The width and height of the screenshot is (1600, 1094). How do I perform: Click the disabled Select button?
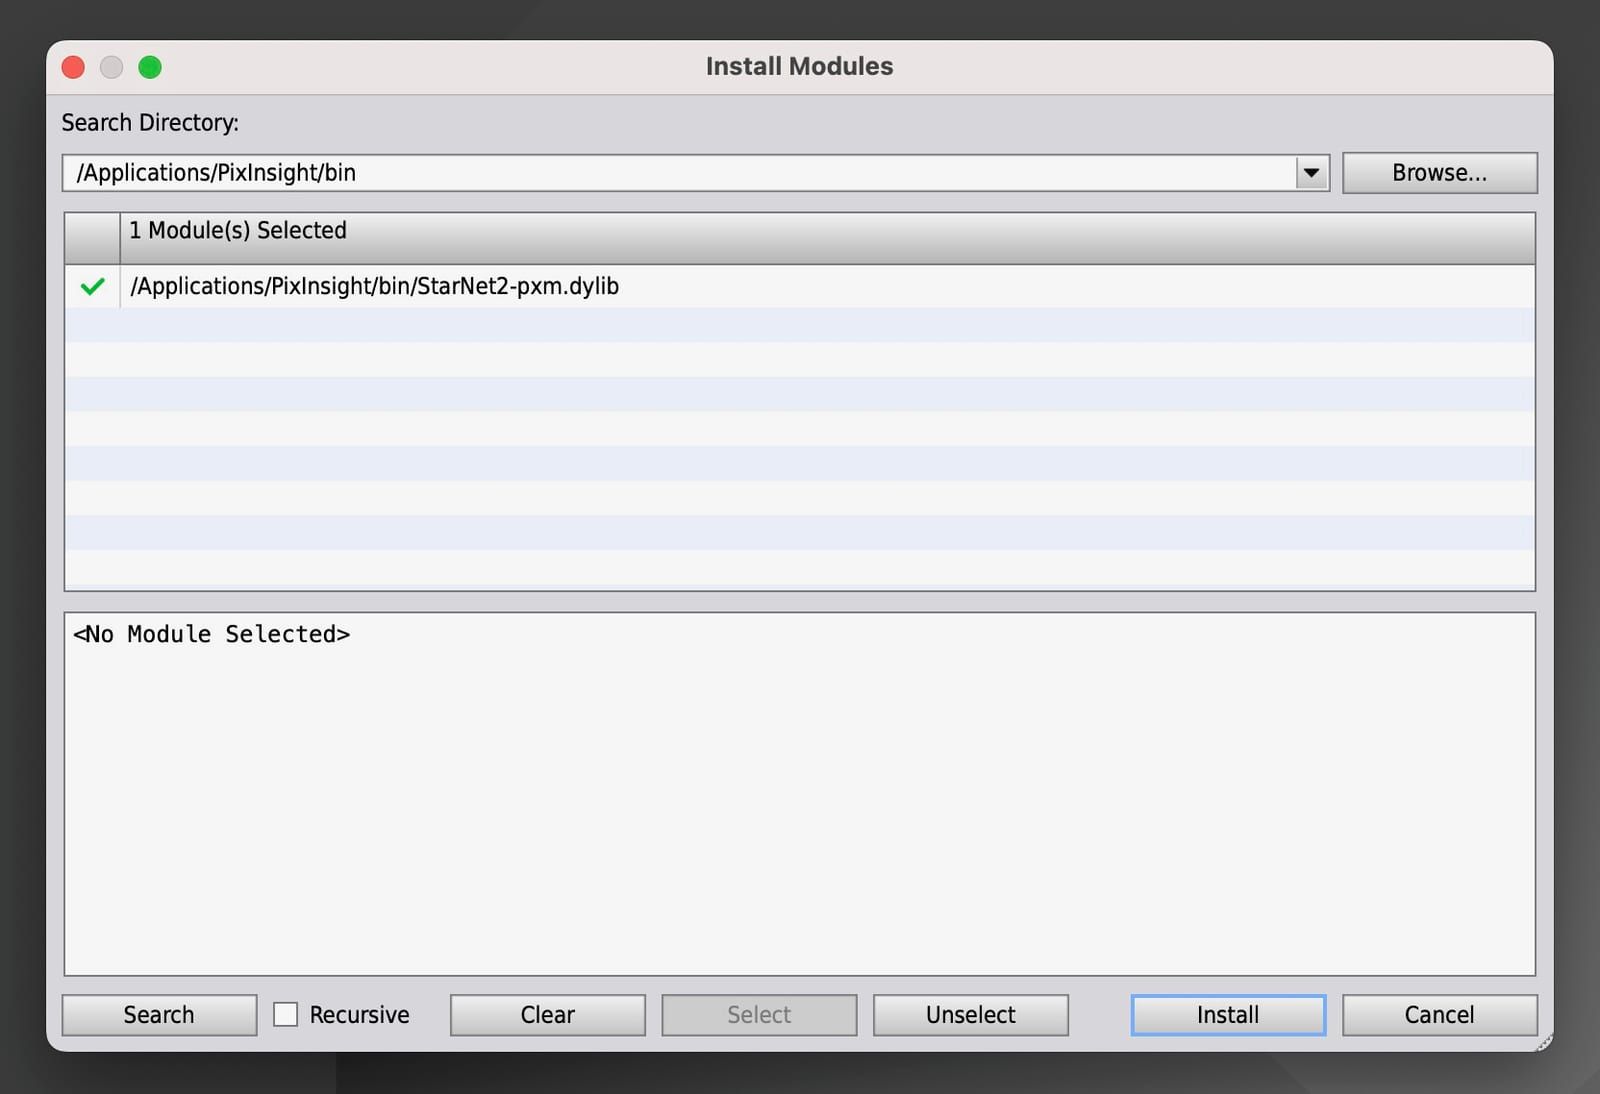[759, 1015]
